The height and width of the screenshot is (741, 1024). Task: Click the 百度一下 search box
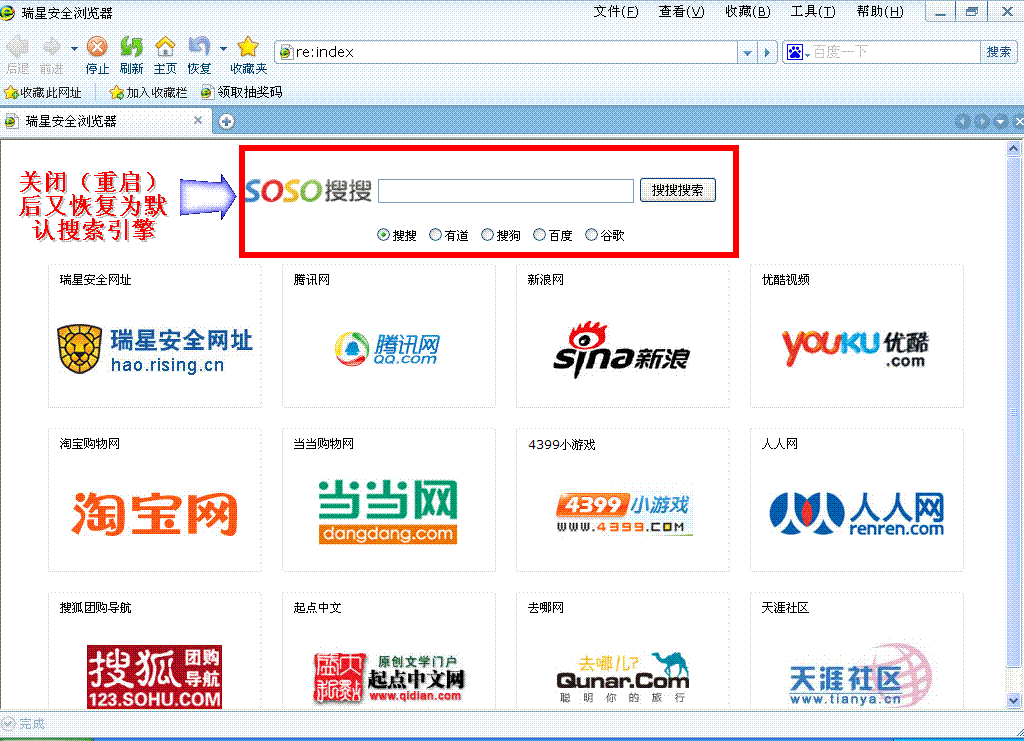coord(895,52)
